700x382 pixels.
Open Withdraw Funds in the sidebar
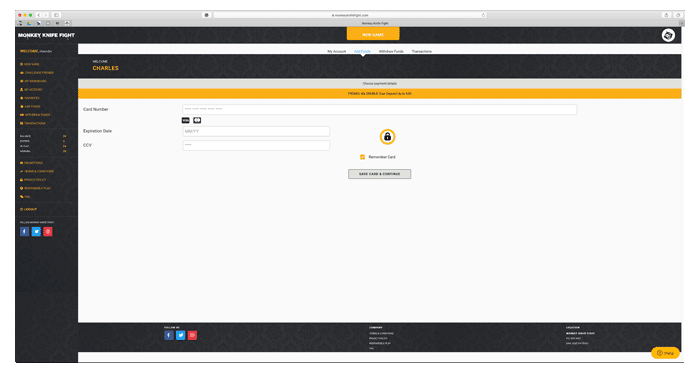pyautogui.click(x=35, y=115)
